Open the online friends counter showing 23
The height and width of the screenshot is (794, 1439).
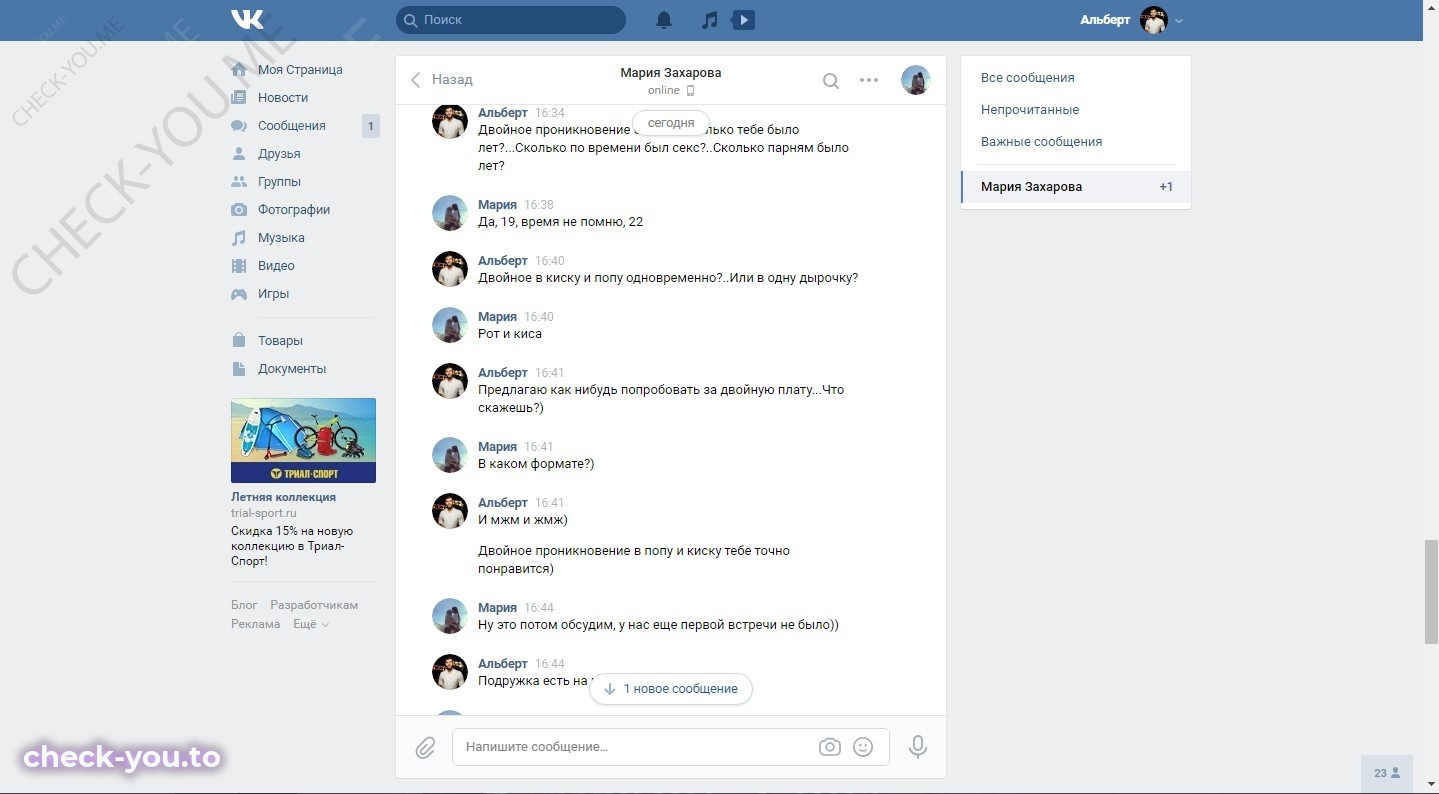click(1387, 773)
